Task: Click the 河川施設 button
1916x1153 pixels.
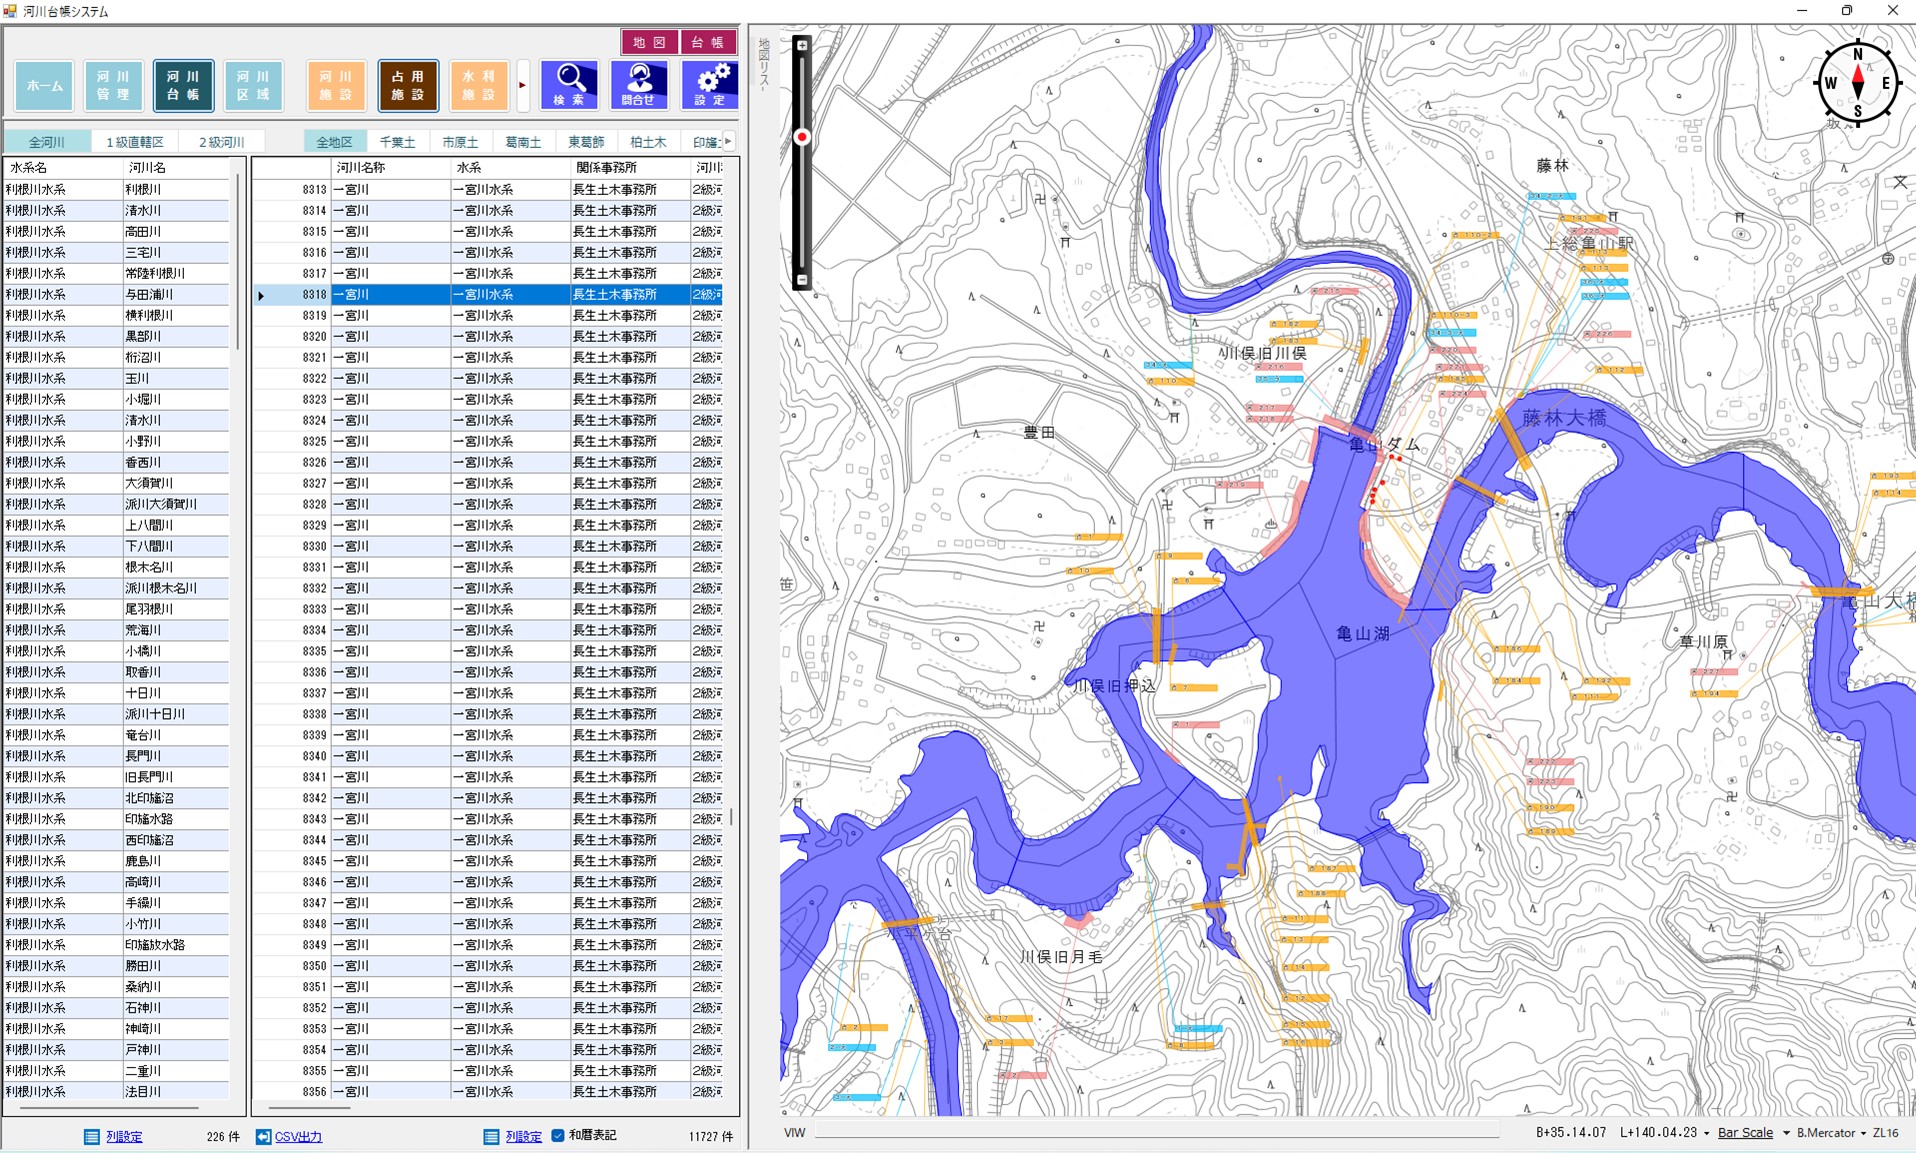Action: [336, 86]
